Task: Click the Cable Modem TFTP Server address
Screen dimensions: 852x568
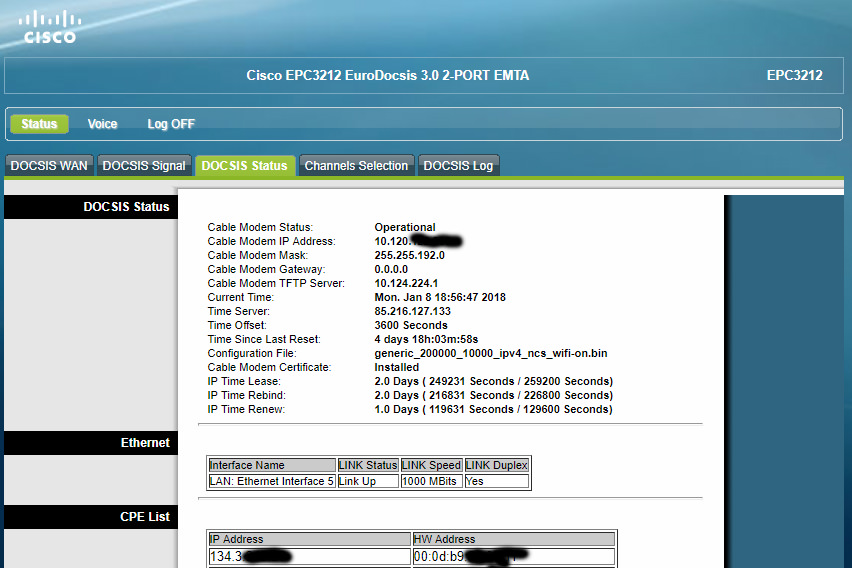Action: 406,283
